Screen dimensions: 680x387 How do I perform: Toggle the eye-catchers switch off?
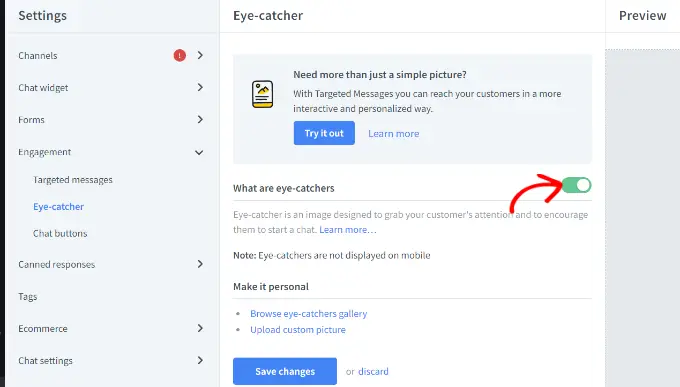[x=576, y=185]
